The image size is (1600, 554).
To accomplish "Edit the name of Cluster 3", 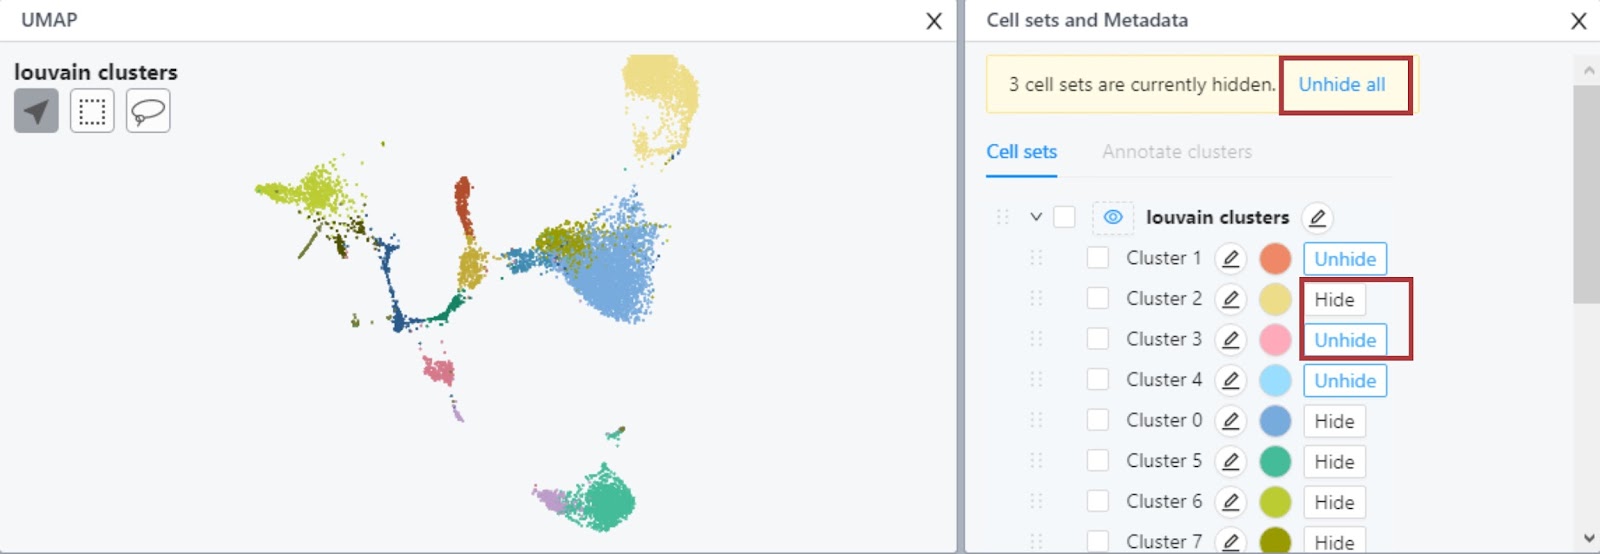I will coord(1230,340).
